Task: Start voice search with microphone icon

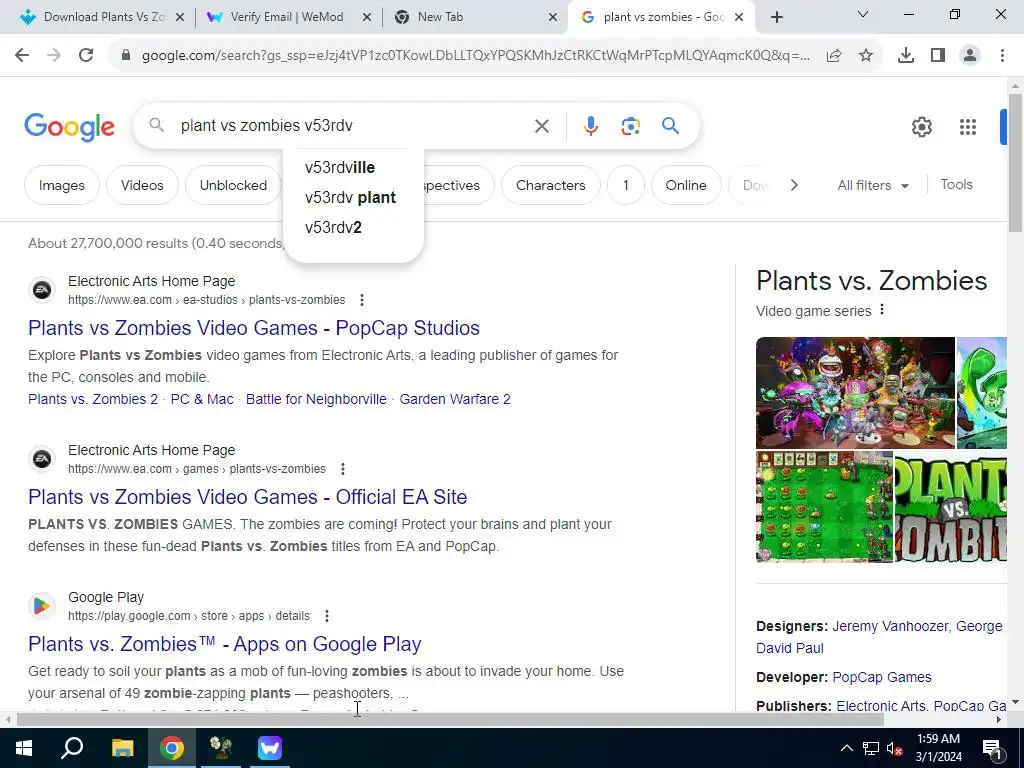Action: point(590,125)
